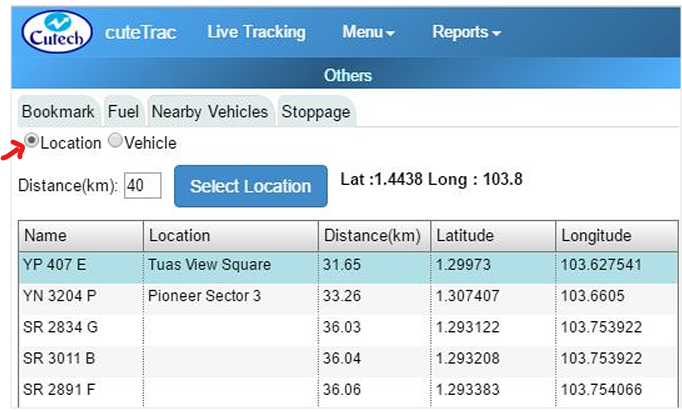The width and height of the screenshot is (682, 412).
Task: Switch to the Fuel tab
Action: point(123,111)
